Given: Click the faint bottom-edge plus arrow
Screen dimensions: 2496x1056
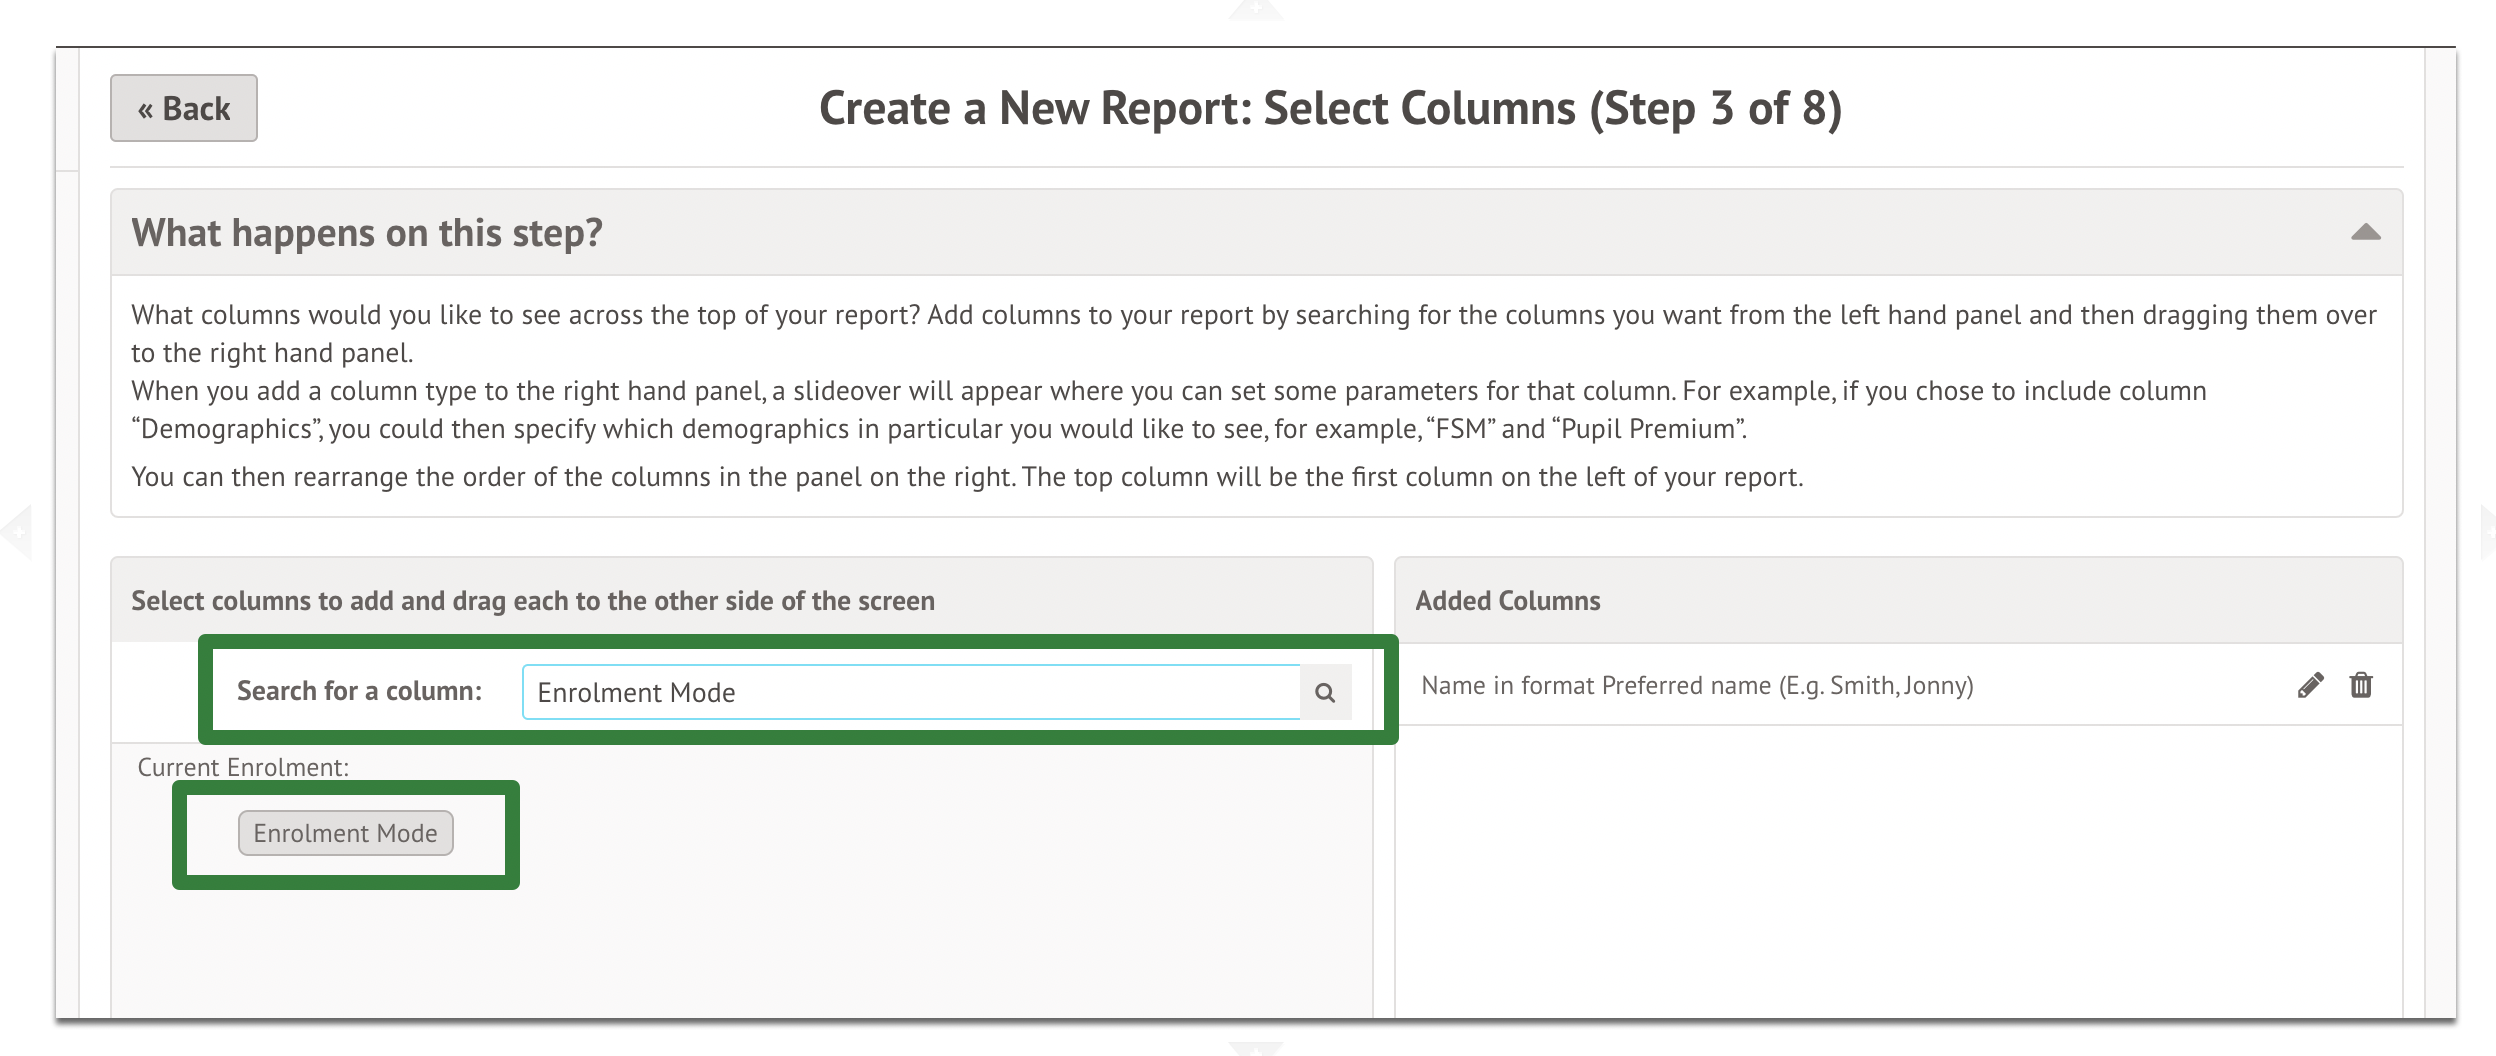Looking at the screenshot, I should click(1255, 1047).
